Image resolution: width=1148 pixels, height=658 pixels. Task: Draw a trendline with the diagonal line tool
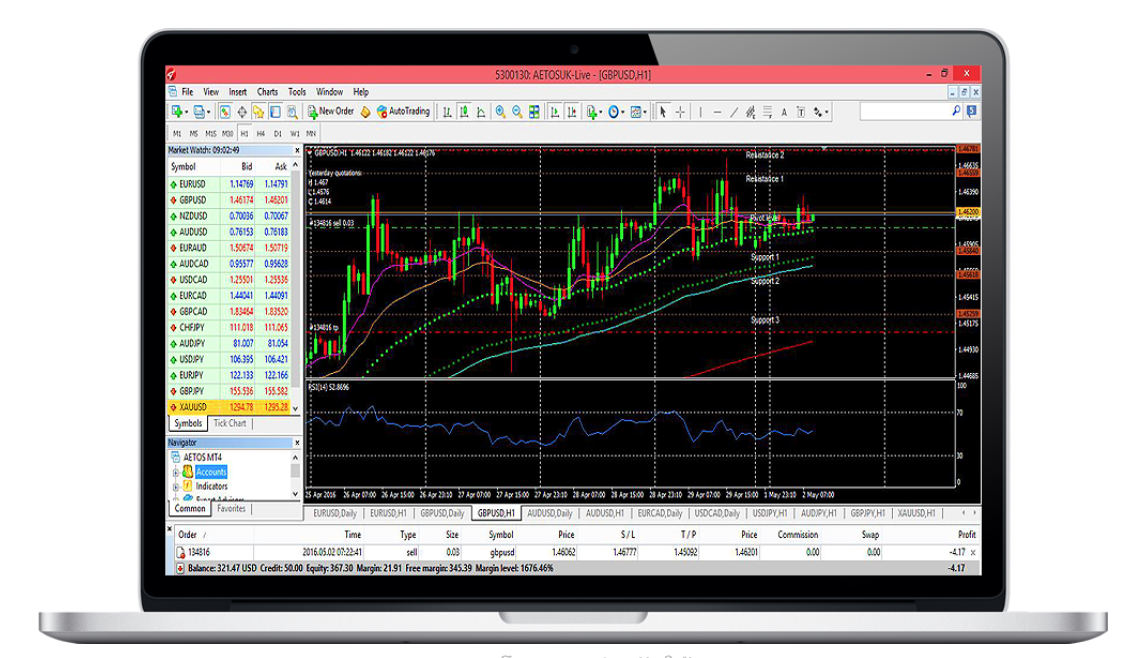[x=734, y=112]
